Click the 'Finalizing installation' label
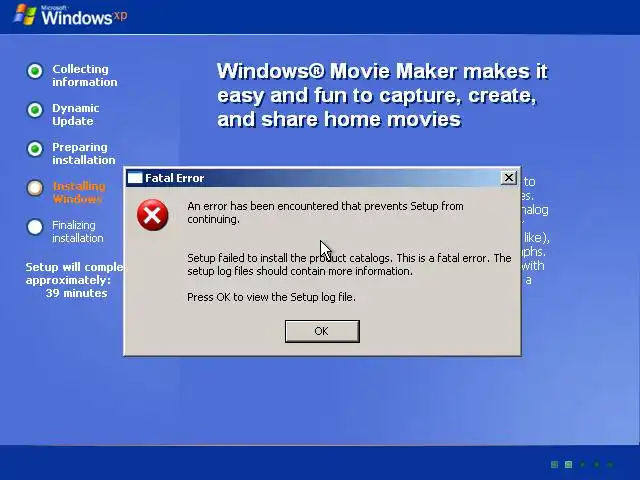640x480 pixels. (x=78, y=231)
